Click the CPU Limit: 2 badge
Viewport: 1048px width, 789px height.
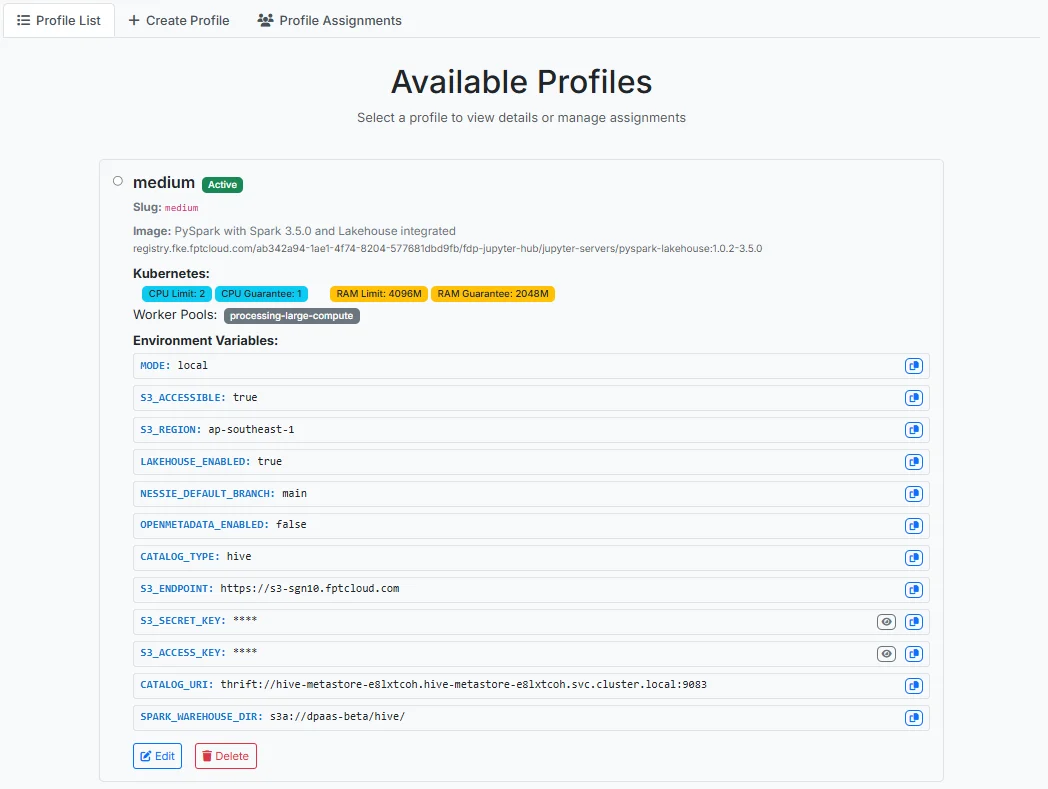point(176,294)
